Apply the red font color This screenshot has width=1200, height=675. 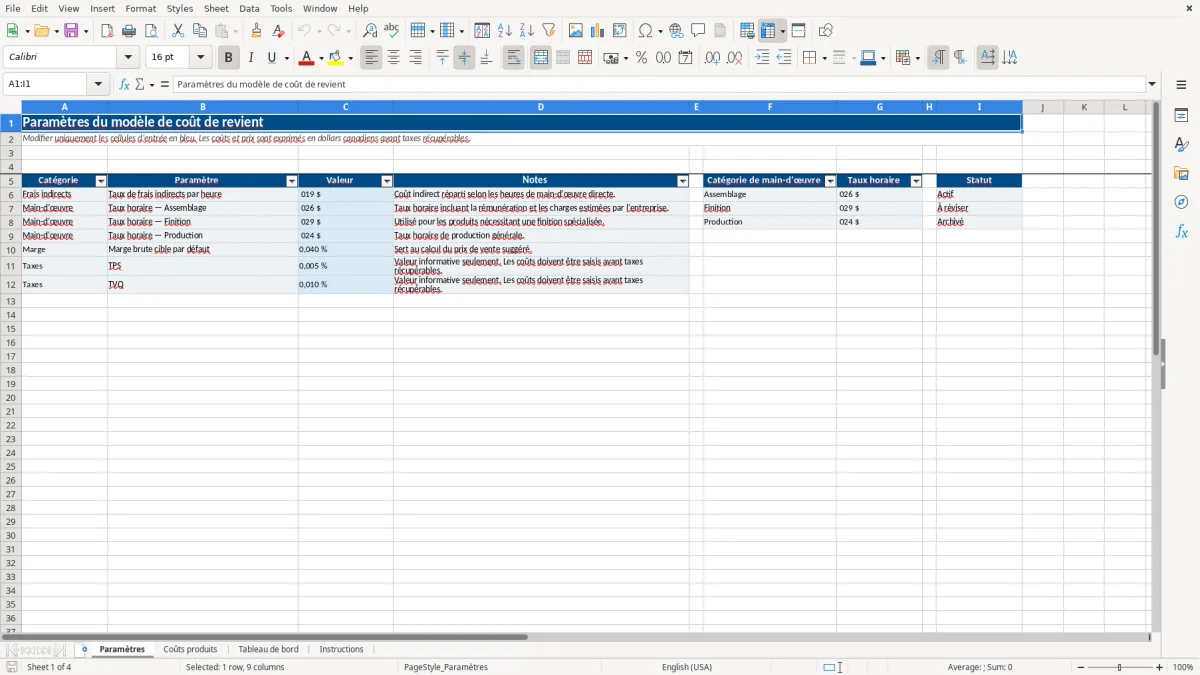click(306, 58)
